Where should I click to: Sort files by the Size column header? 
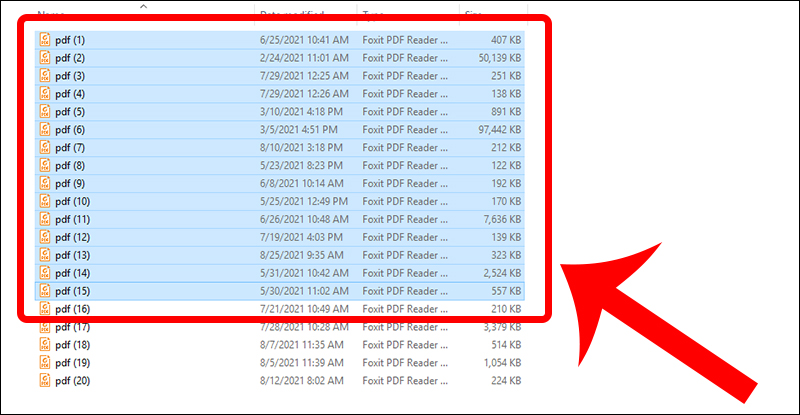[473, 14]
